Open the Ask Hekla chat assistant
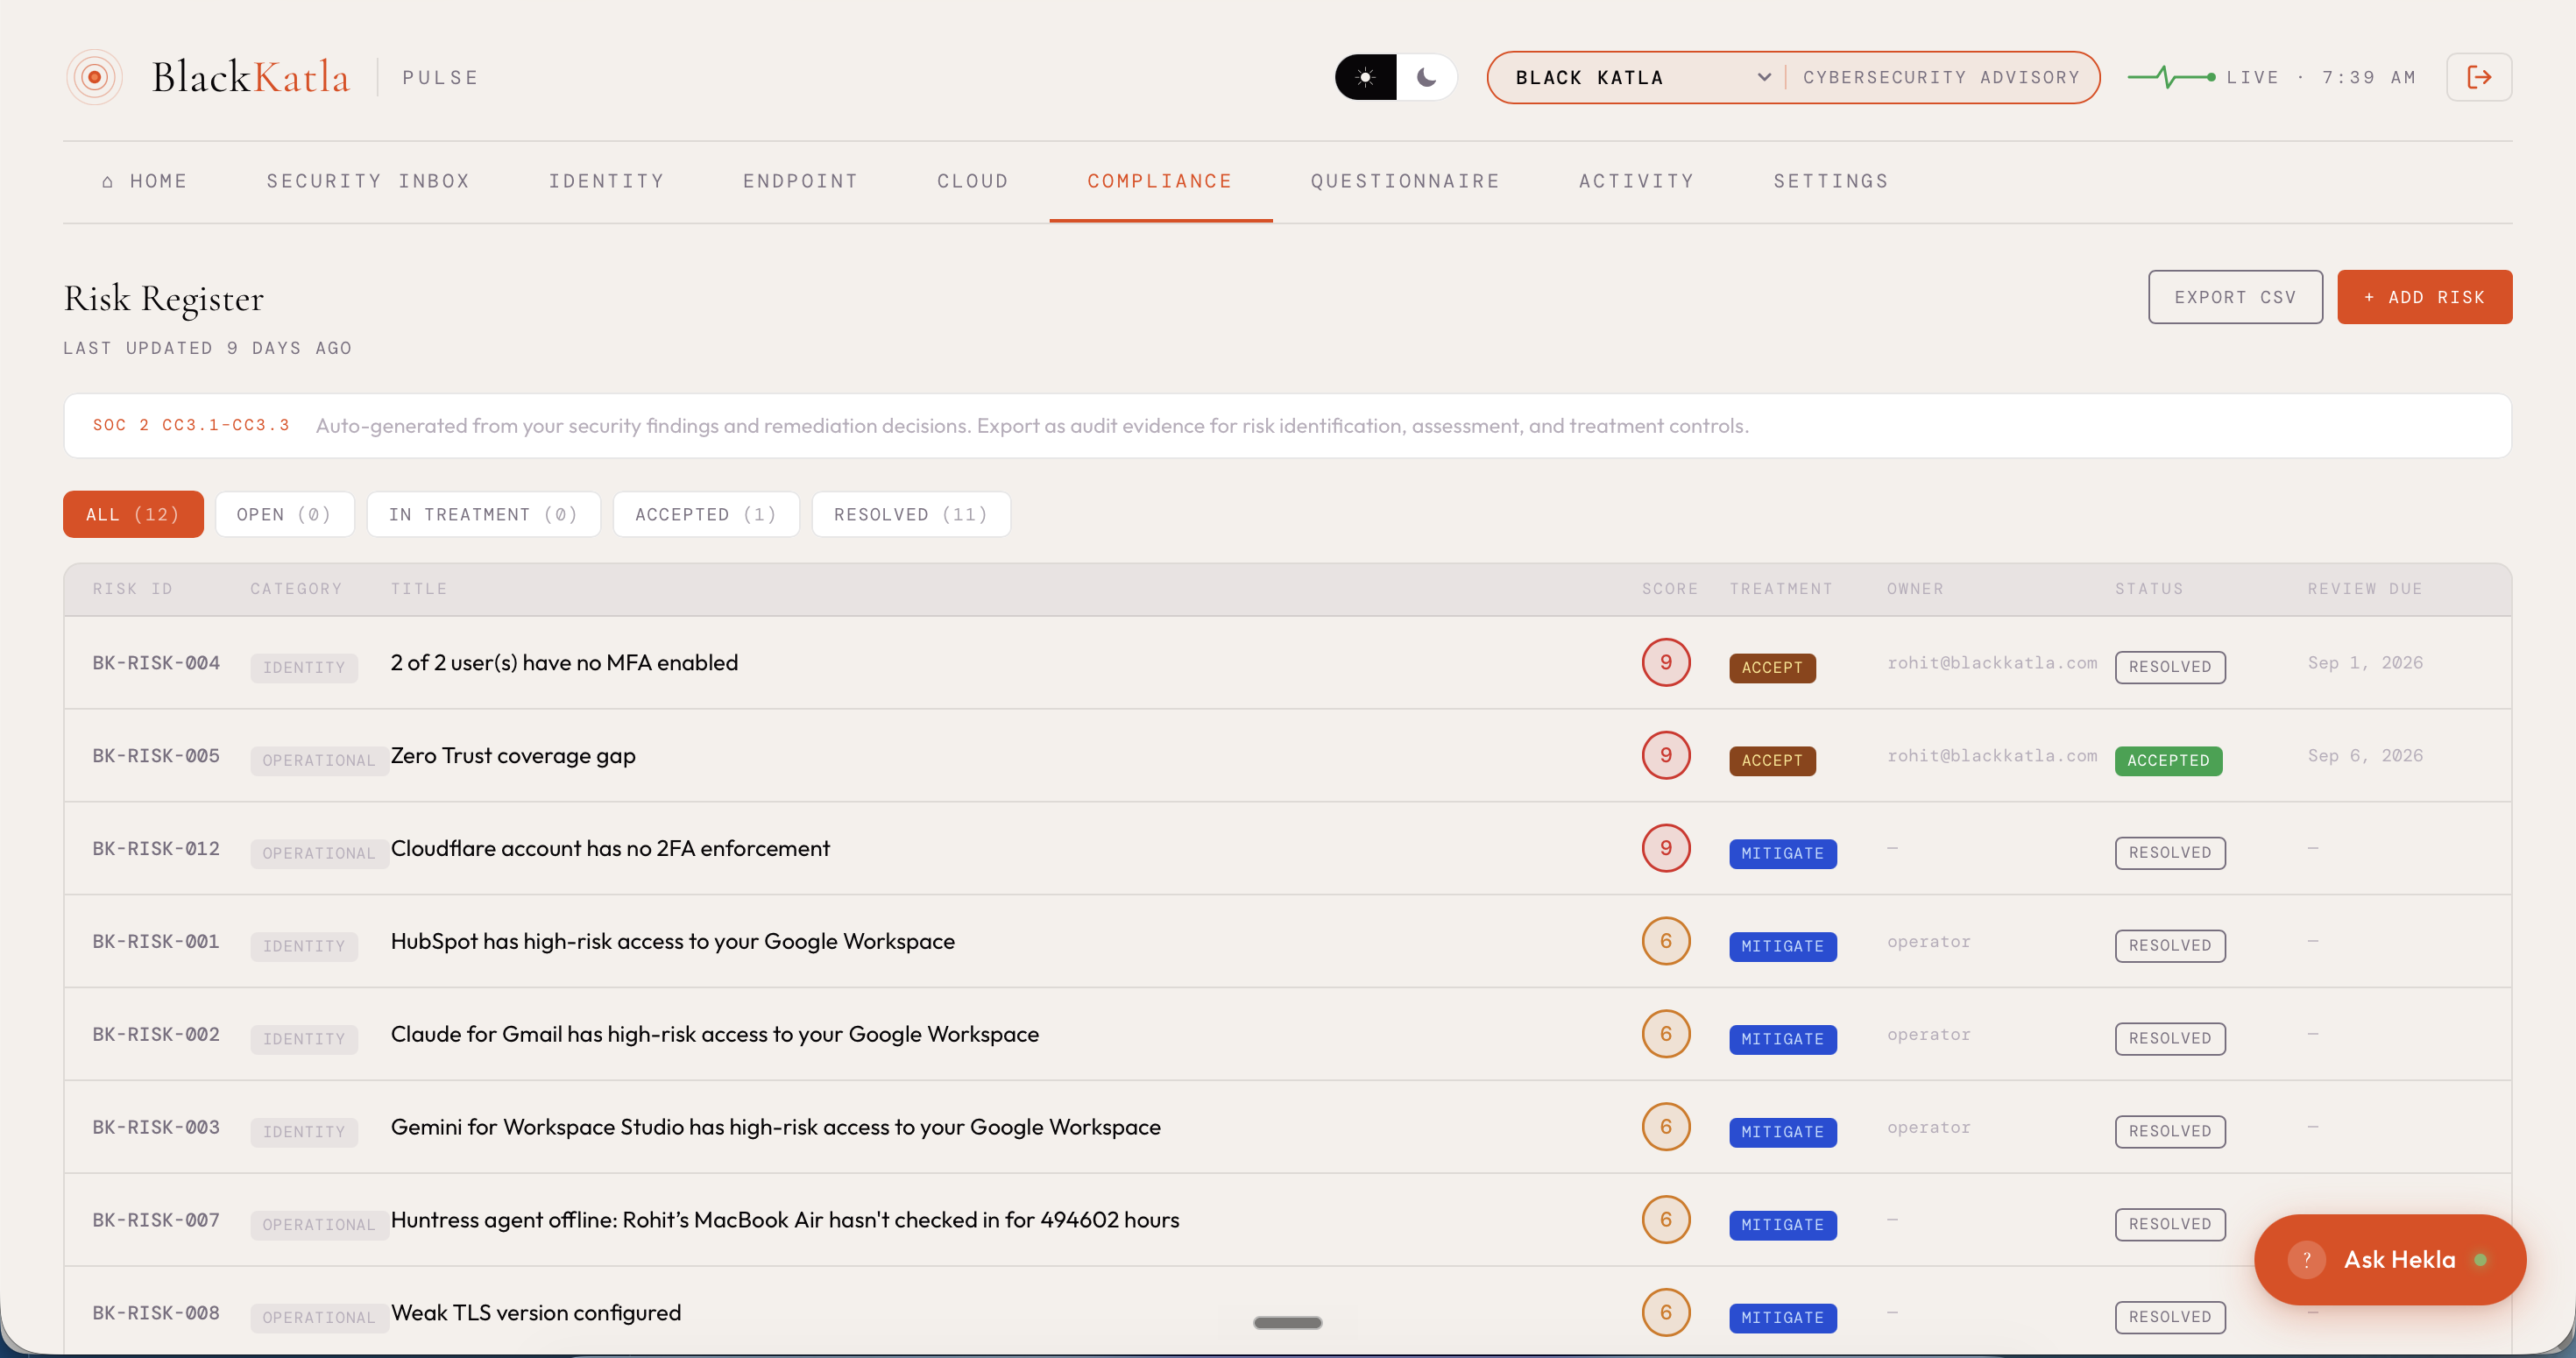 coord(2389,1260)
